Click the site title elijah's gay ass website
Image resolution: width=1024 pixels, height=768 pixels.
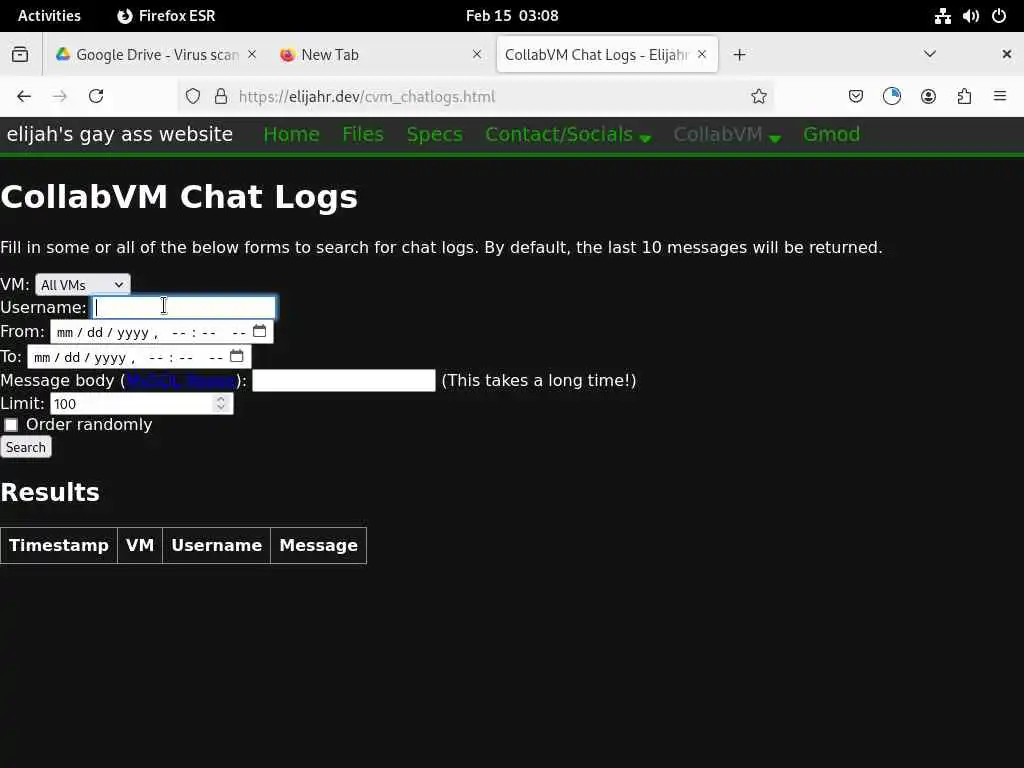[x=120, y=135]
